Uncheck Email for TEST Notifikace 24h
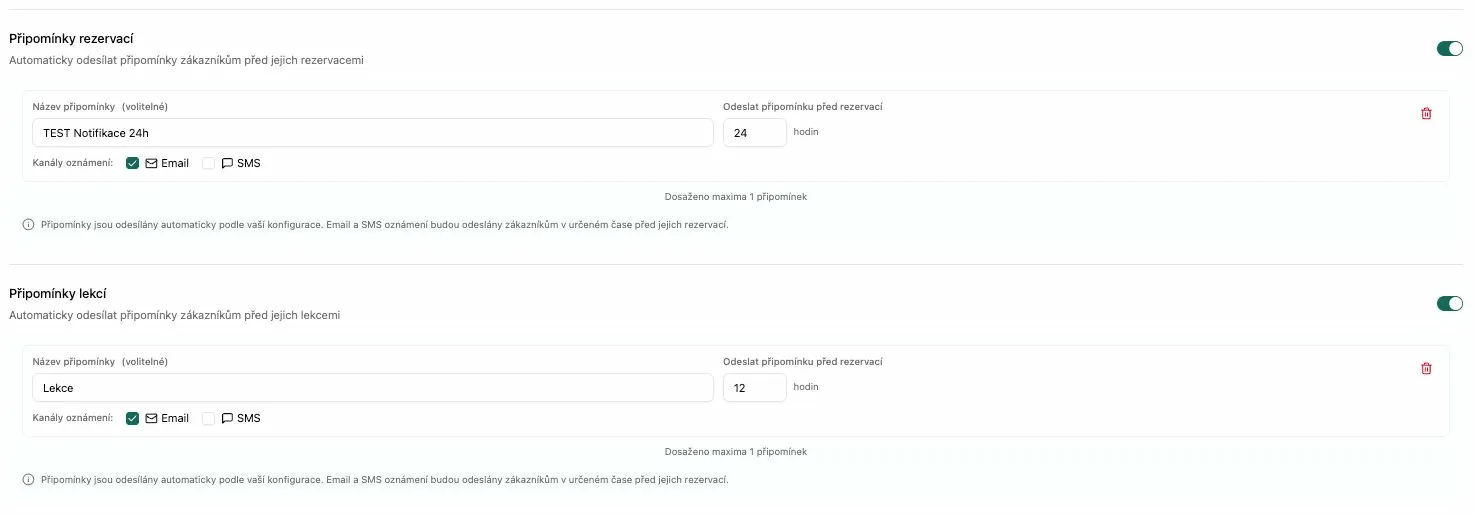The image size is (1474, 517). pyautogui.click(x=132, y=163)
